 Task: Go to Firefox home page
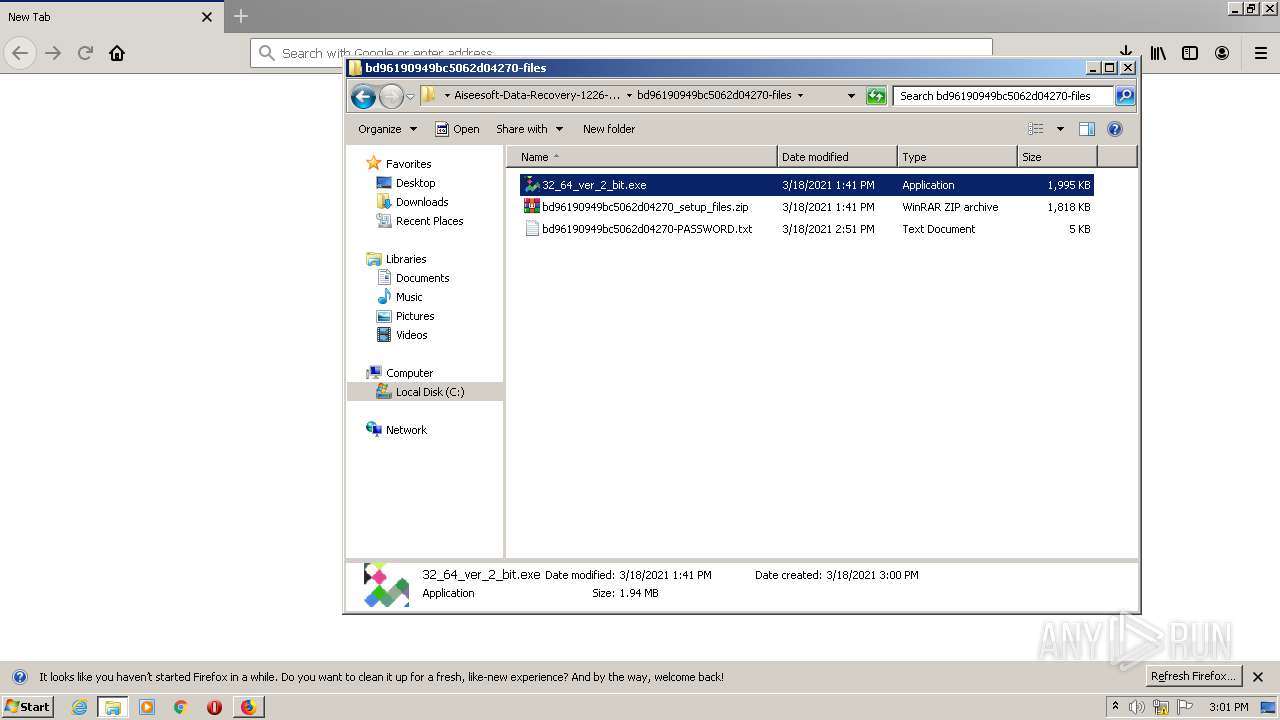[x=117, y=53]
